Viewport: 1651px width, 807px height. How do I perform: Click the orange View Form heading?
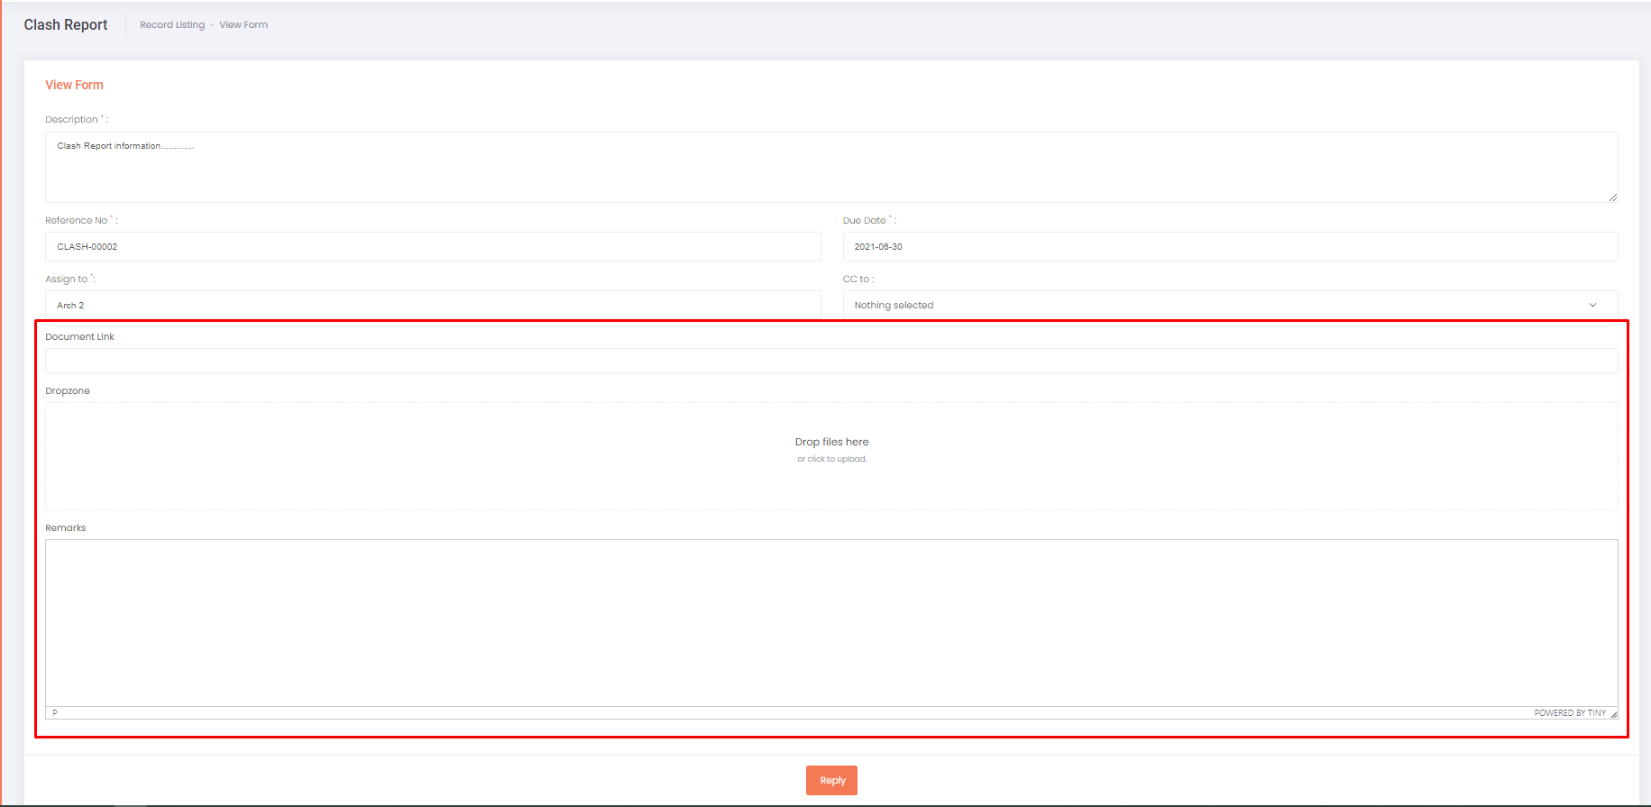point(74,85)
